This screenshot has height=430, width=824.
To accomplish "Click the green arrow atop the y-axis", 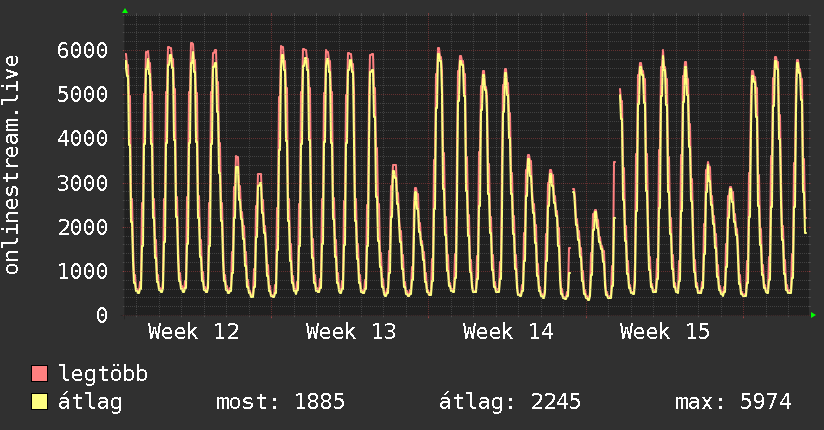I will (125, 11).
